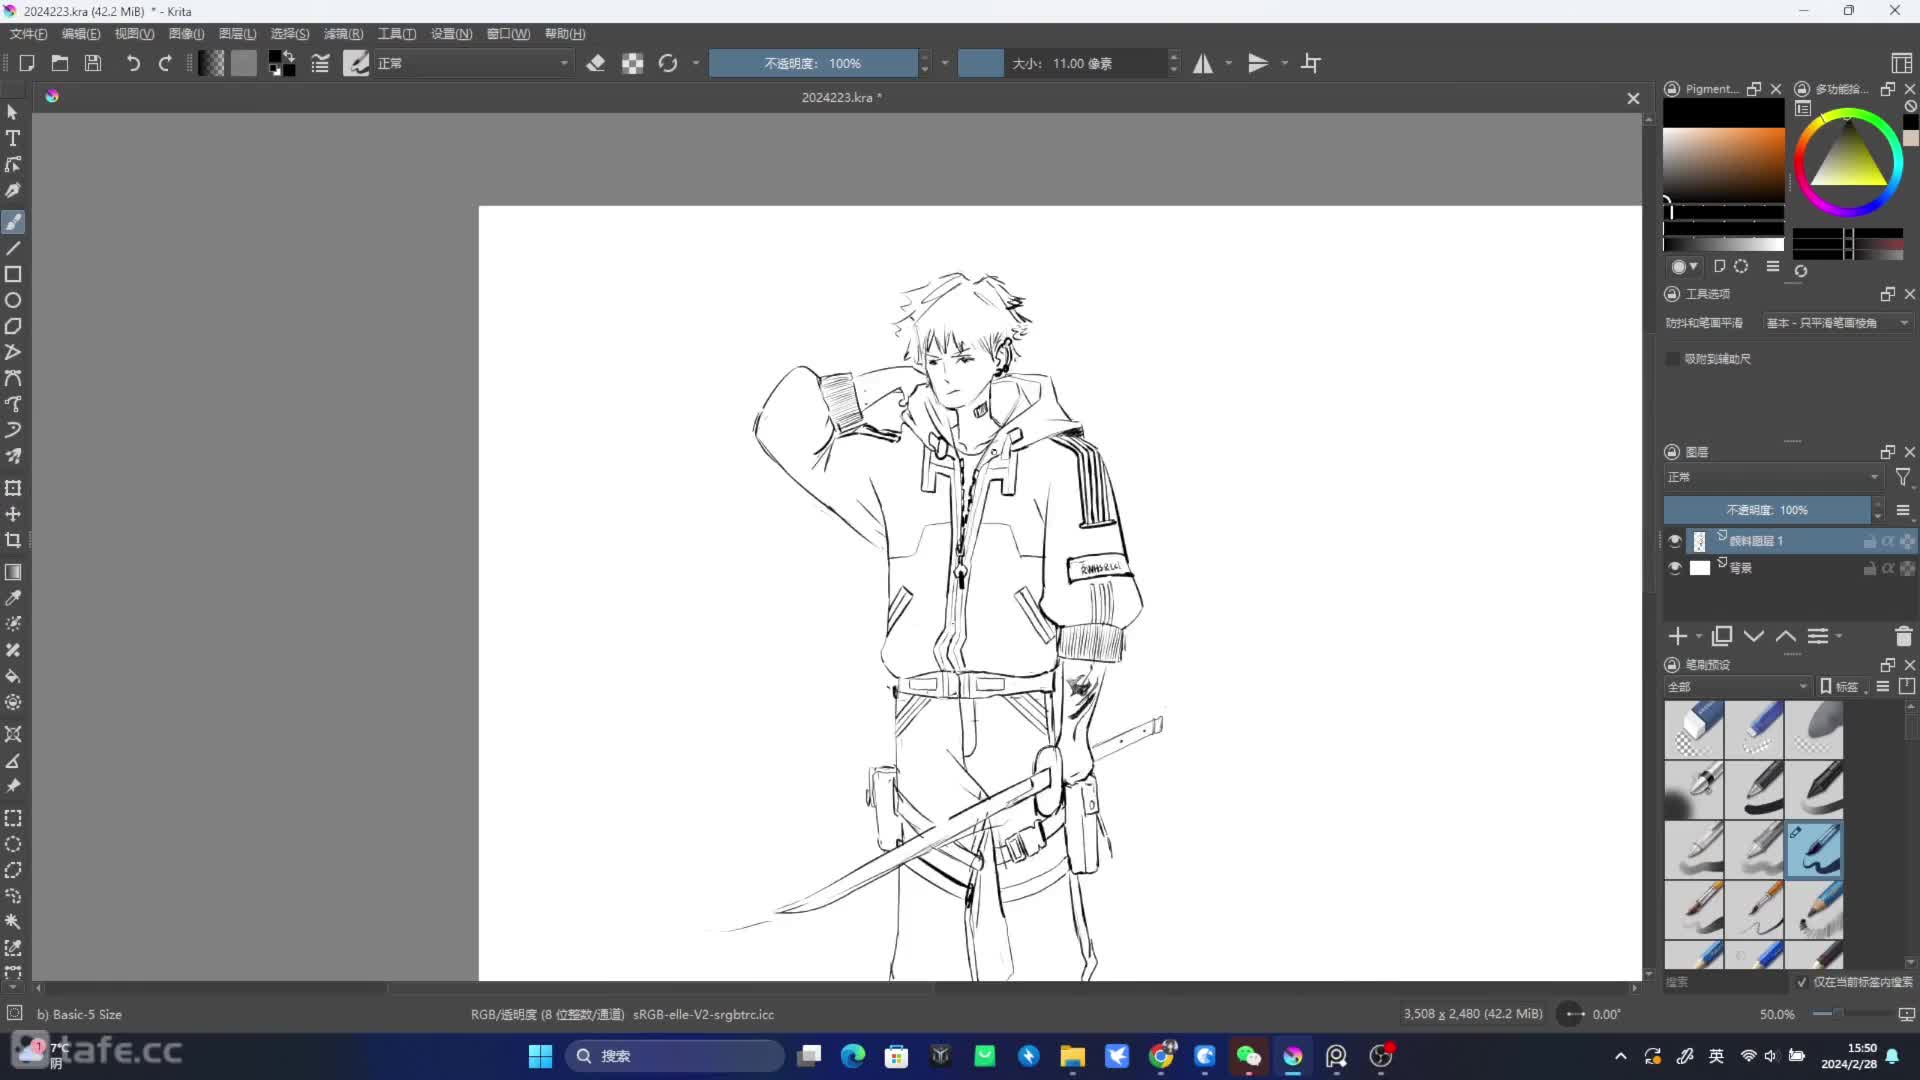Move the layer down with the arrow
The height and width of the screenshot is (1080, 1920).
1754,636
